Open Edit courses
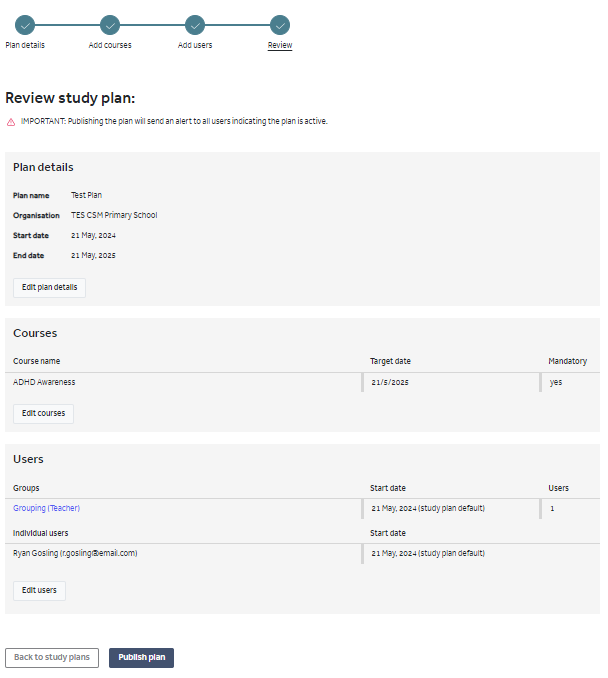The height and width of the screenshot is (678, 608). [x=43, y=413]
